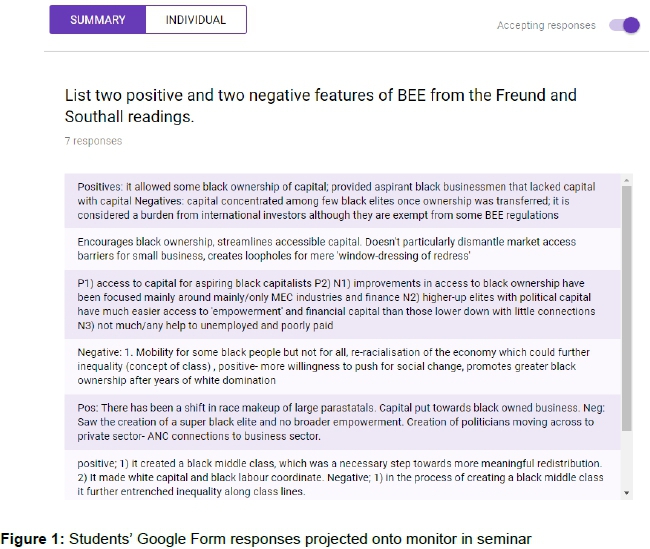Click the responses list scrollbar thumb
The height and width of the screenshot is (549, 650).
tap(626, 309)
